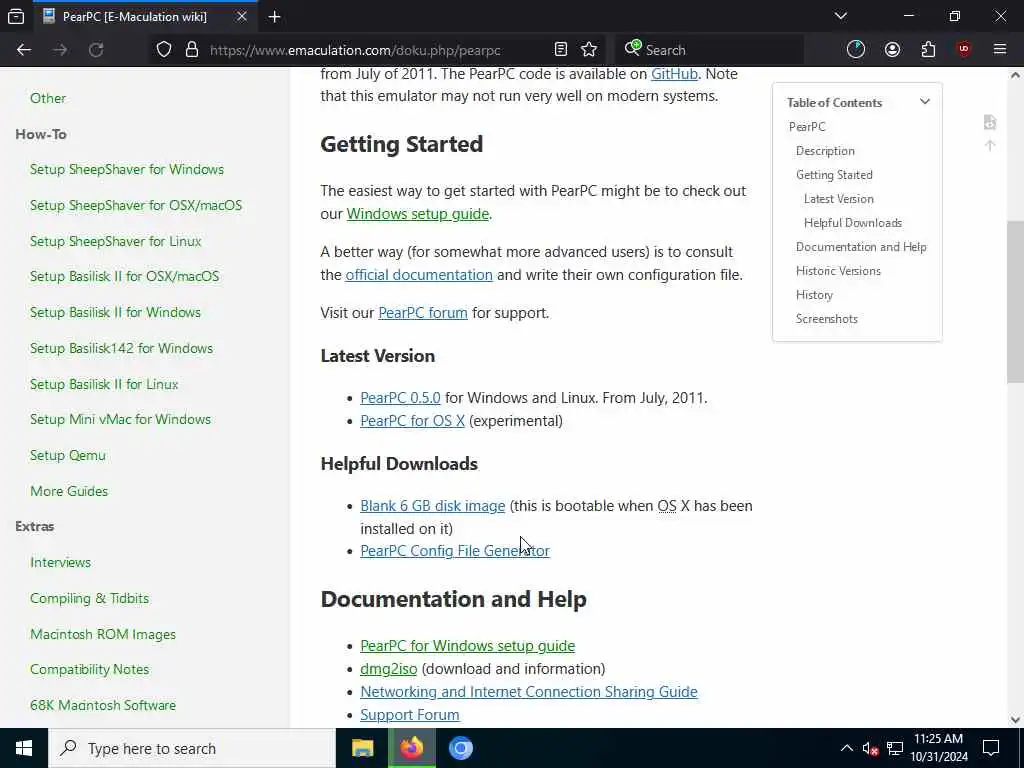This screenshot has width=1024, height=768.
Task: Open File Explorer from the taskbar
Action: (x=362, y=748)
